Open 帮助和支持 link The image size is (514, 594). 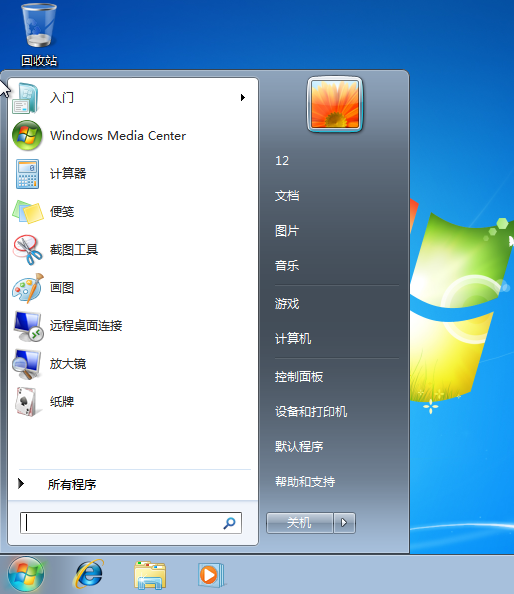point(305,481)
